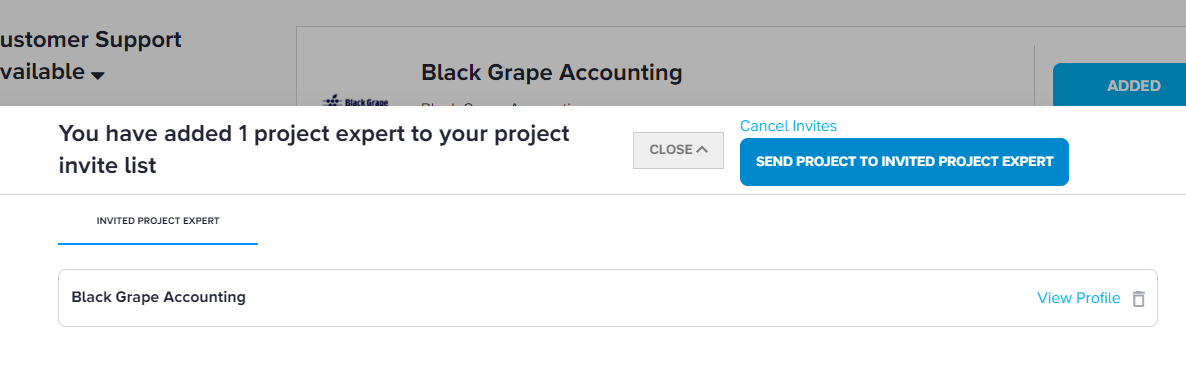Expand the Available dropdown caret
Viewport: 1186px width, 365px height.
point(97,75)
